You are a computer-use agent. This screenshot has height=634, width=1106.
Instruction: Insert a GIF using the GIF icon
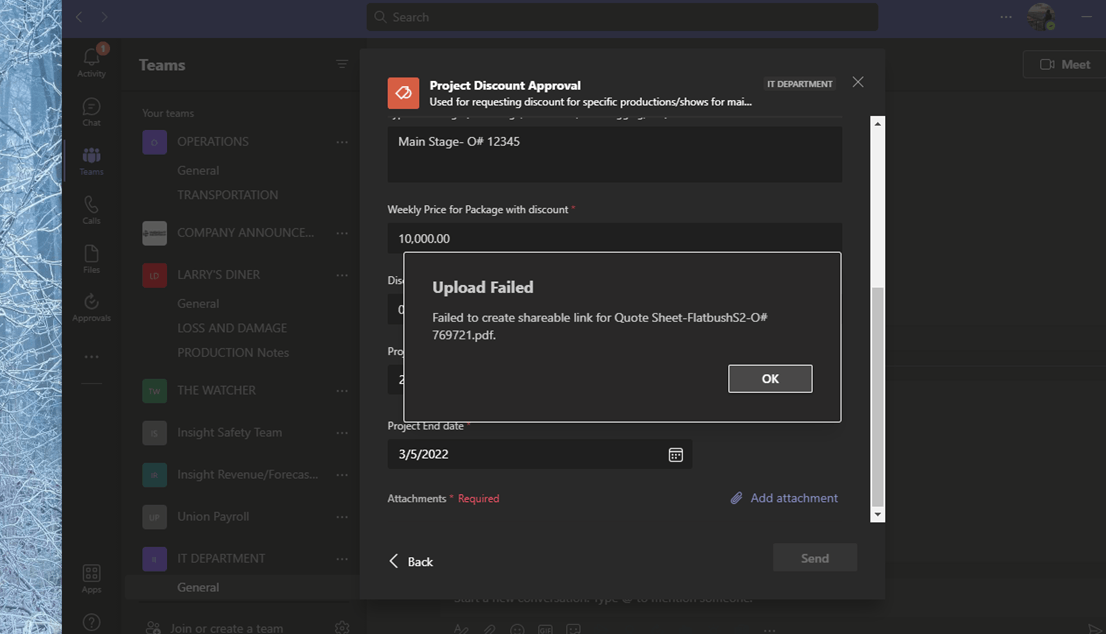coord(545,628)
